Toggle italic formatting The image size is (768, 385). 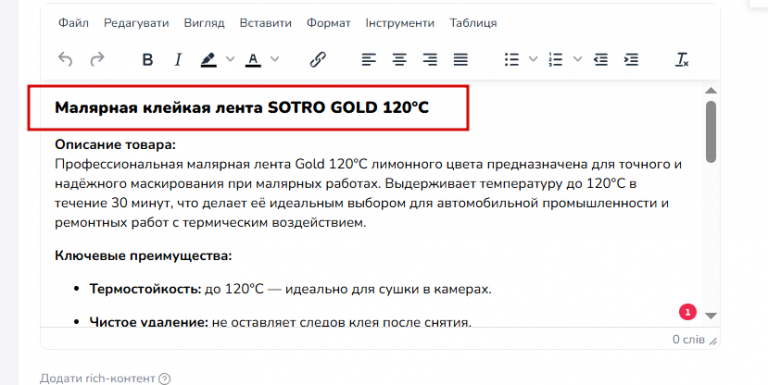pyautogui.click(x=178, y=60)
